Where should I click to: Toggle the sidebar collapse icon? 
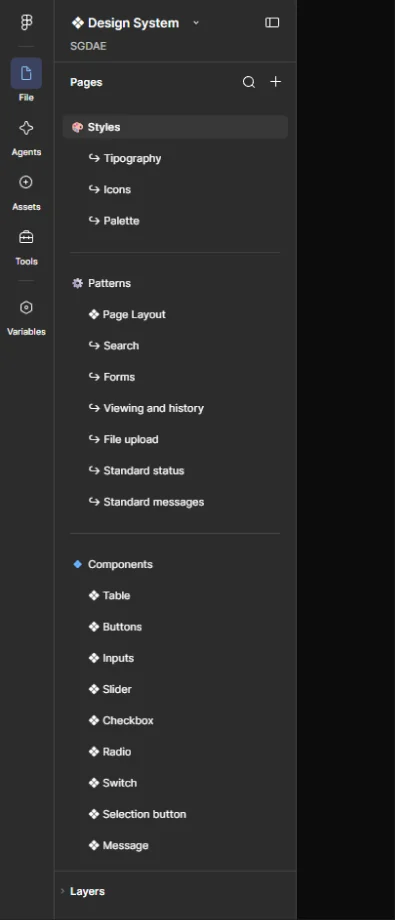(x=272, y=22)
